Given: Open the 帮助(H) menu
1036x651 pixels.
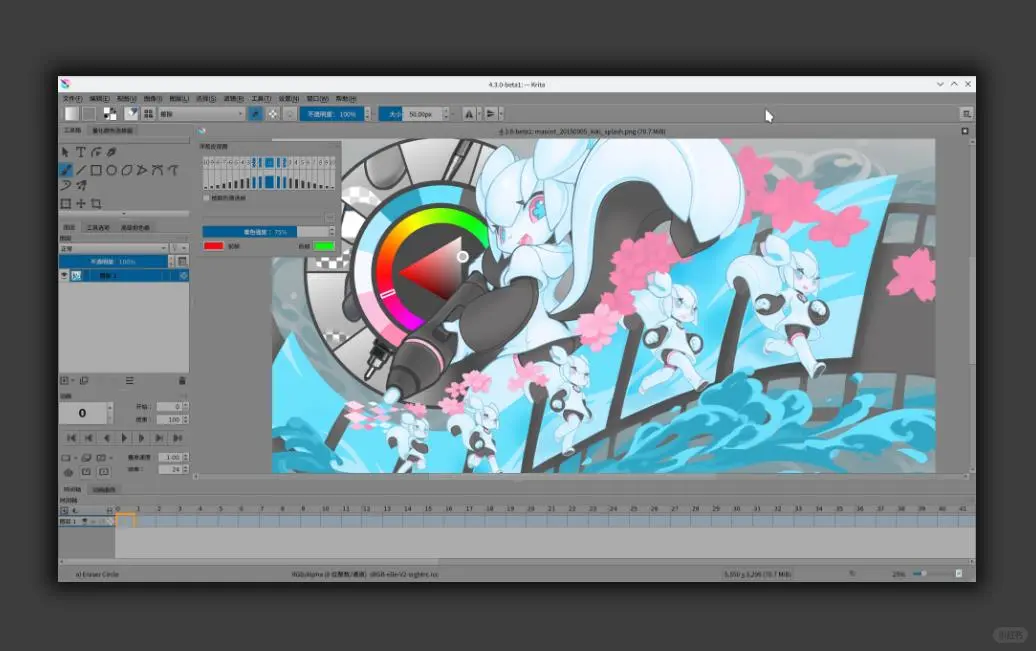Looking at the screenshot, I should coord(346,98).
